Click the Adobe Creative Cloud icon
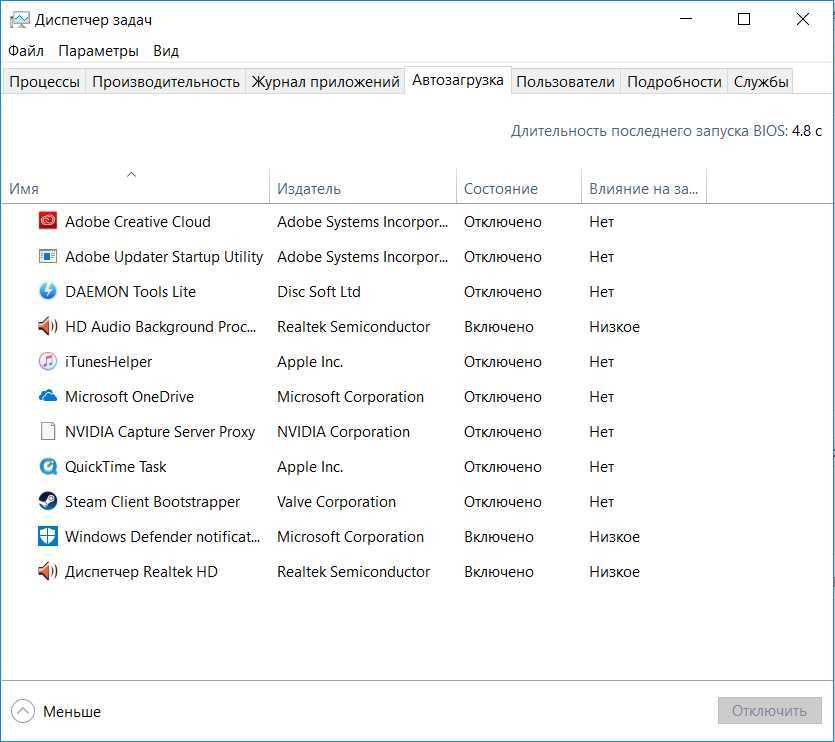 point(48,221)
